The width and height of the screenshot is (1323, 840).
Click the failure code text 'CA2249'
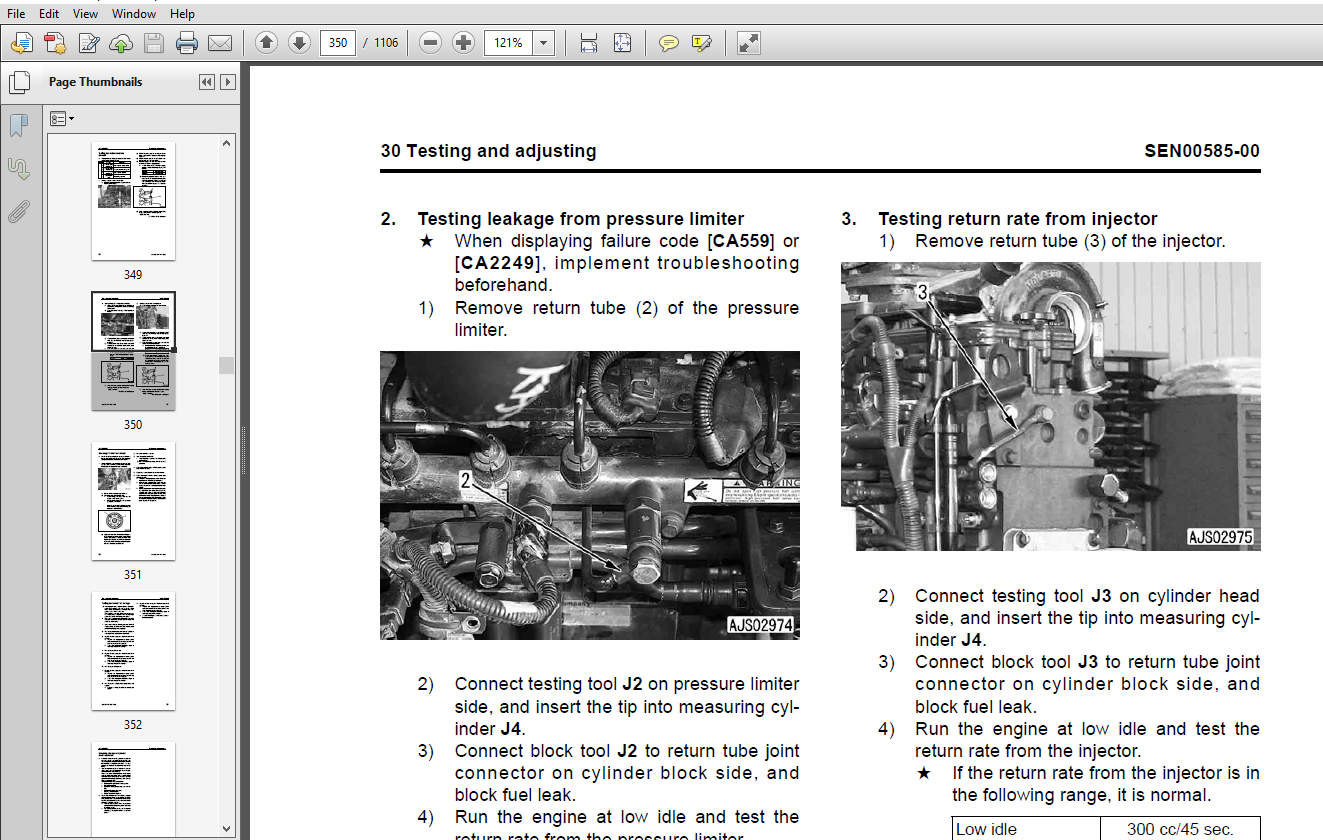coord(497,263)
